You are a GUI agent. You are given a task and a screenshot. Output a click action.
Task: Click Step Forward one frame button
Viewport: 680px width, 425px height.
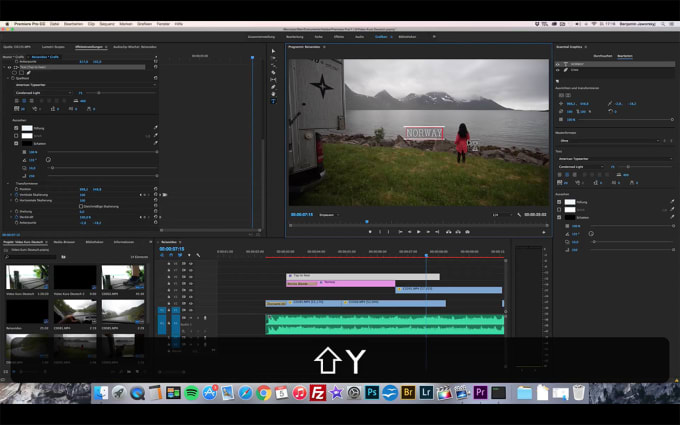coord(428,232)
